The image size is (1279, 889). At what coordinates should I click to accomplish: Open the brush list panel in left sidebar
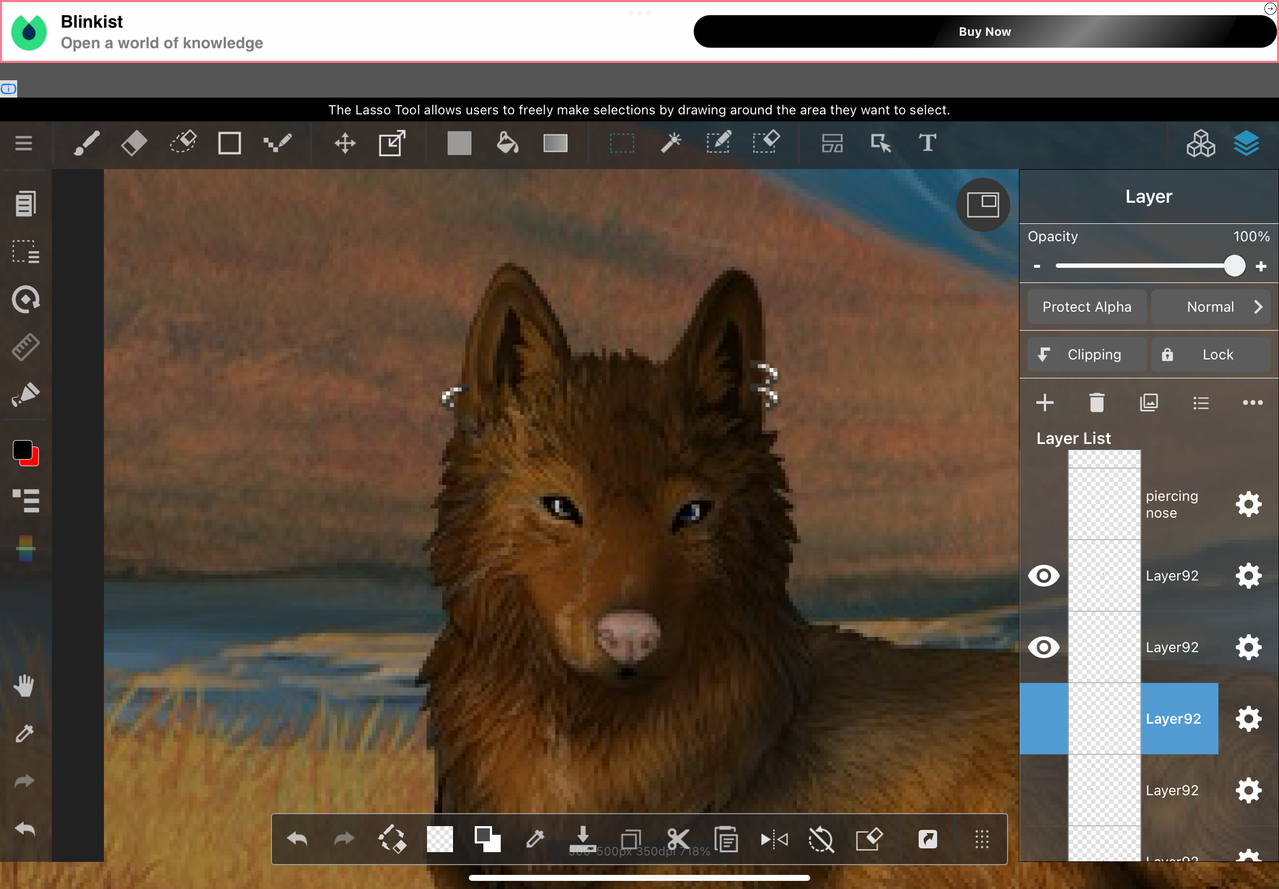[26, 500]
